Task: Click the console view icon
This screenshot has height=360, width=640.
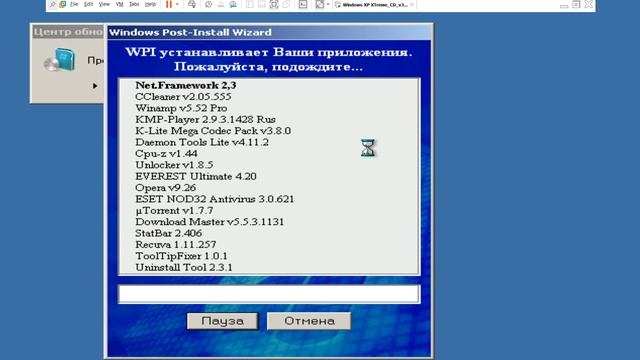Action: point(303,4)
